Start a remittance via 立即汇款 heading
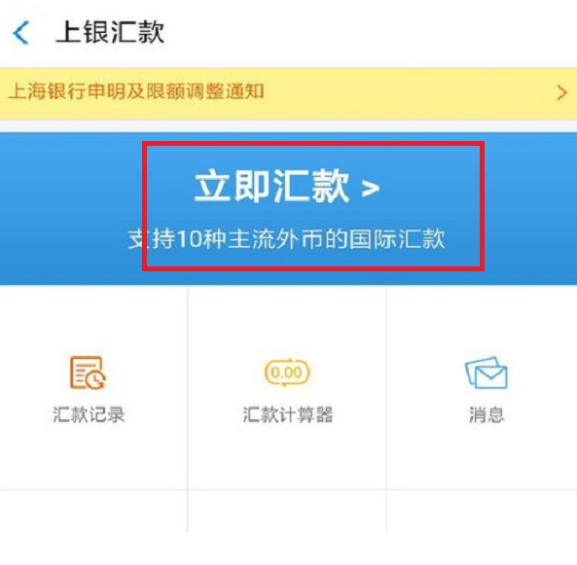The image size is (577, 565). [272, 186]
